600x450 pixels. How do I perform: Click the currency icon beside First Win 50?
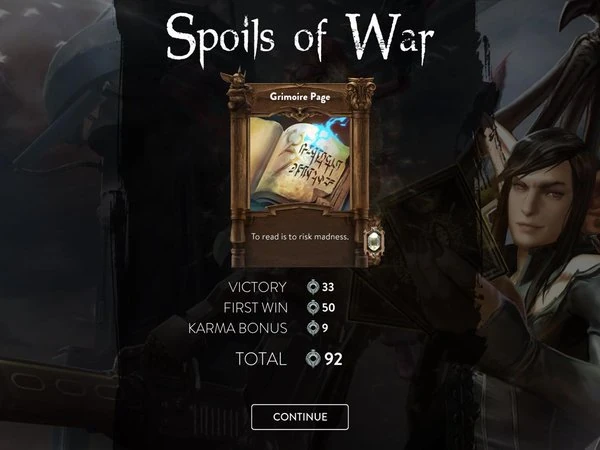[x=313, y=307]
